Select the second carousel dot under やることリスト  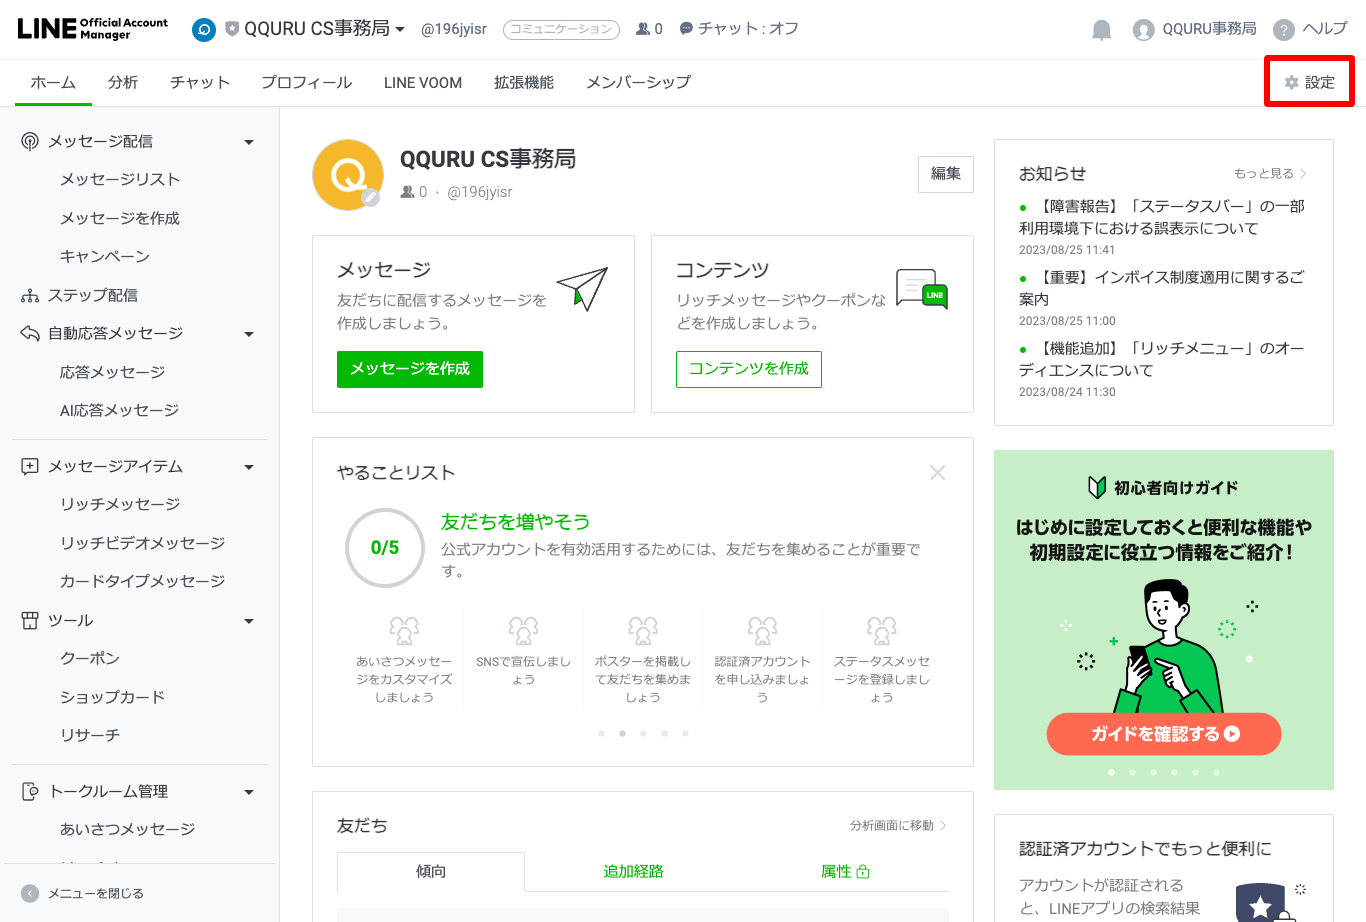(x=622, y=733)
